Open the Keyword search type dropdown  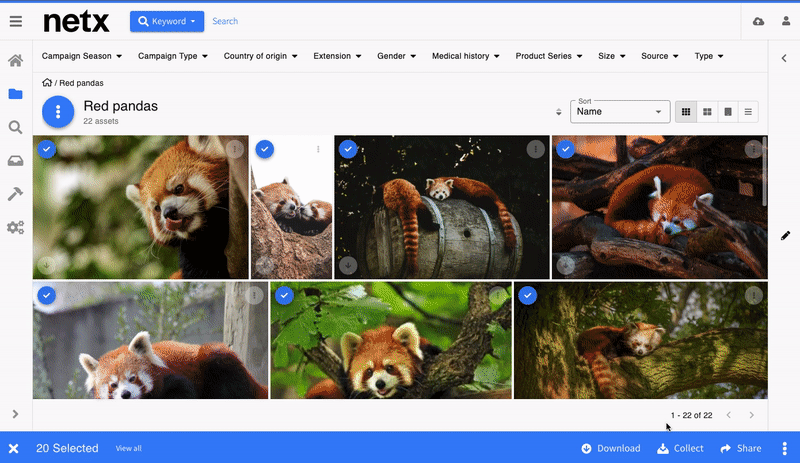[167, 21]
